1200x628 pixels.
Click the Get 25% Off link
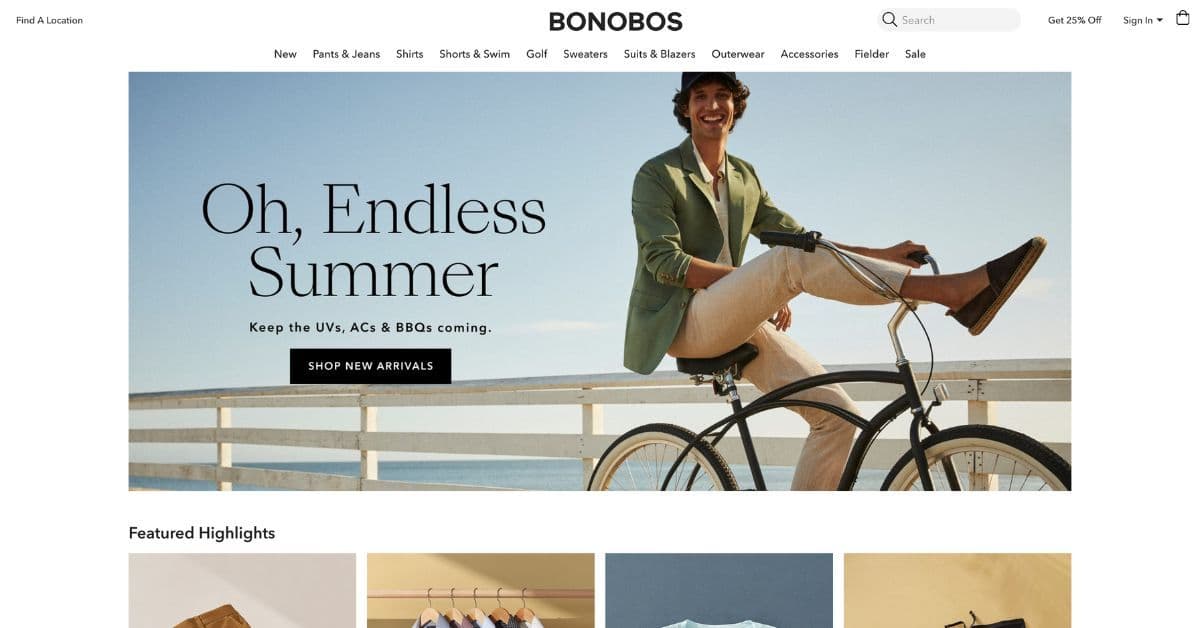(x=1074, y=20)
